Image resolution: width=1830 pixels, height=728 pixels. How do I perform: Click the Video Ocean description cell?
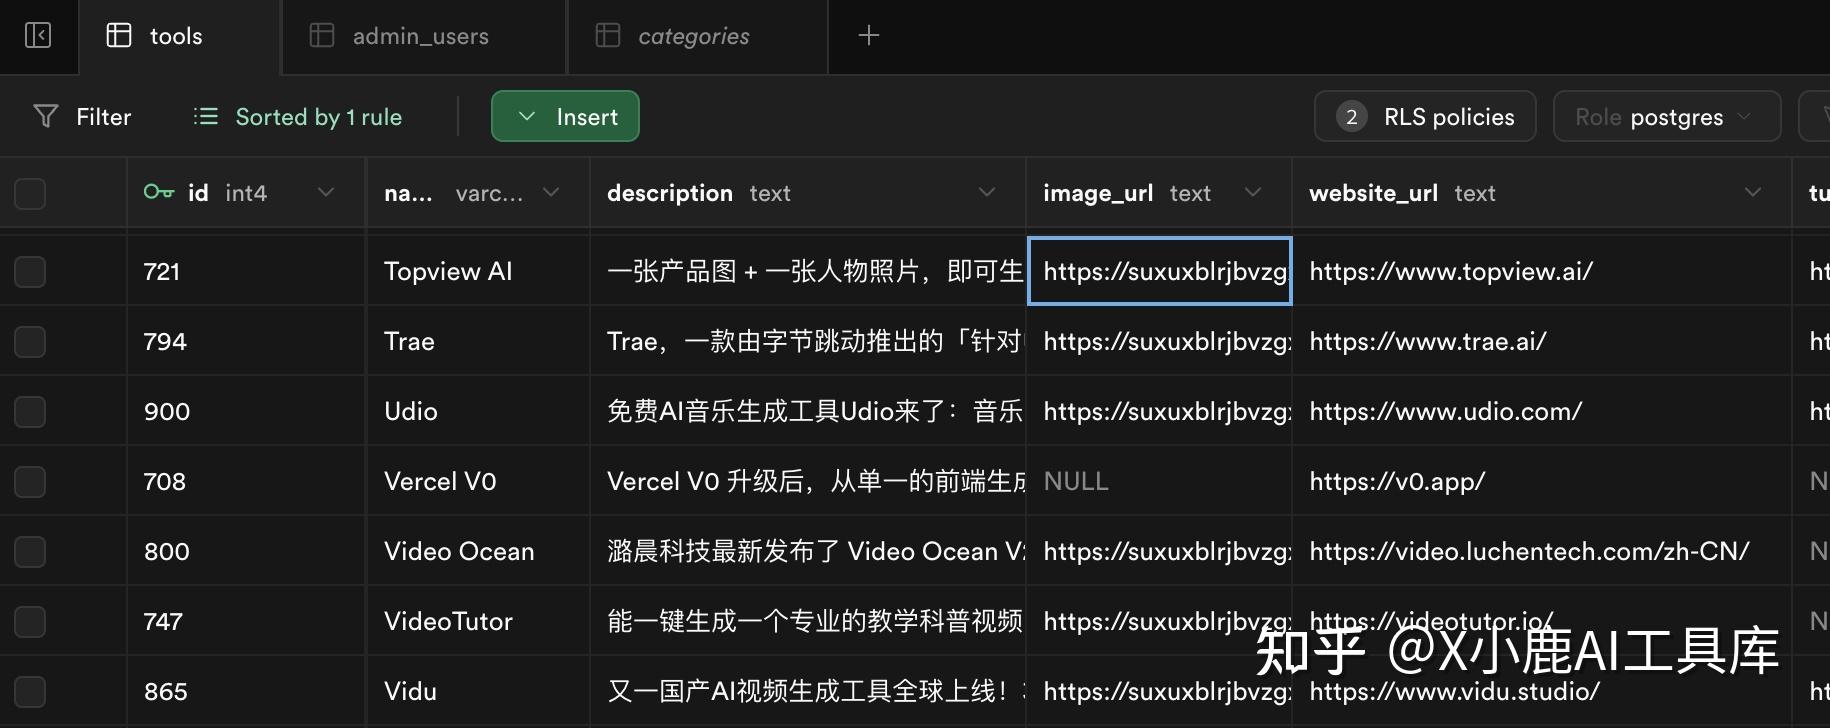[x=808, y=551]
